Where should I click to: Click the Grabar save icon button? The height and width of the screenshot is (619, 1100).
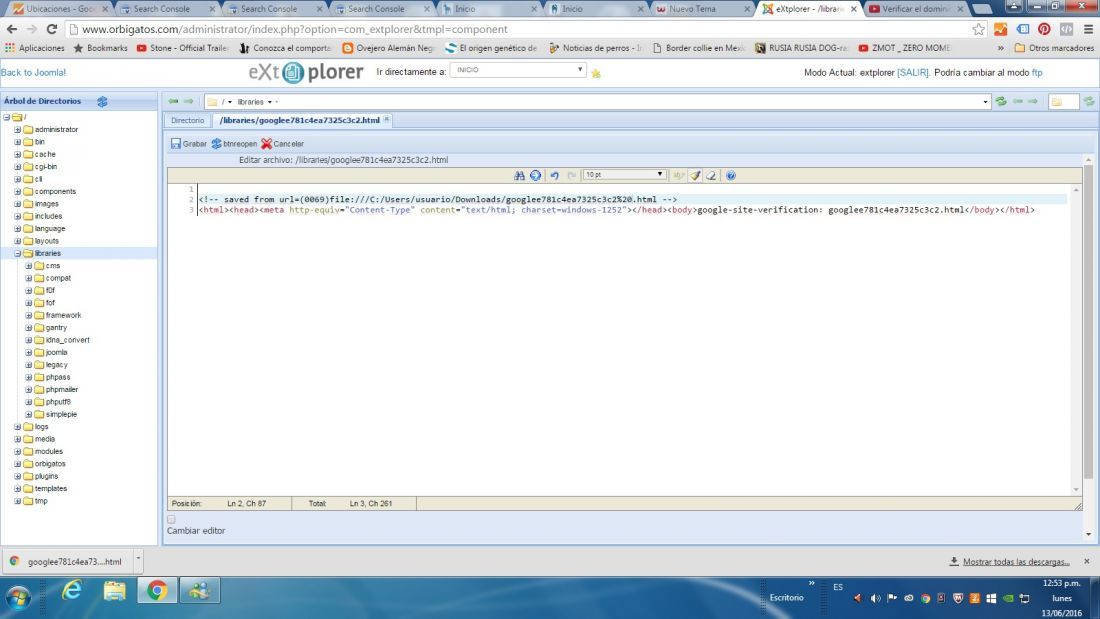(189, 144)
